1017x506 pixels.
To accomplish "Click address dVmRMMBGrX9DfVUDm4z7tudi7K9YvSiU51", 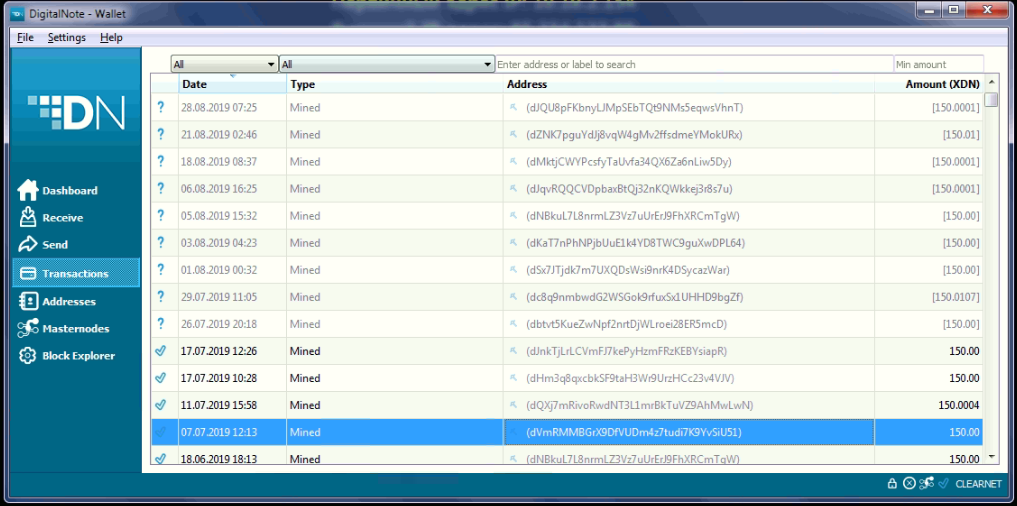I will click(634, 432).
